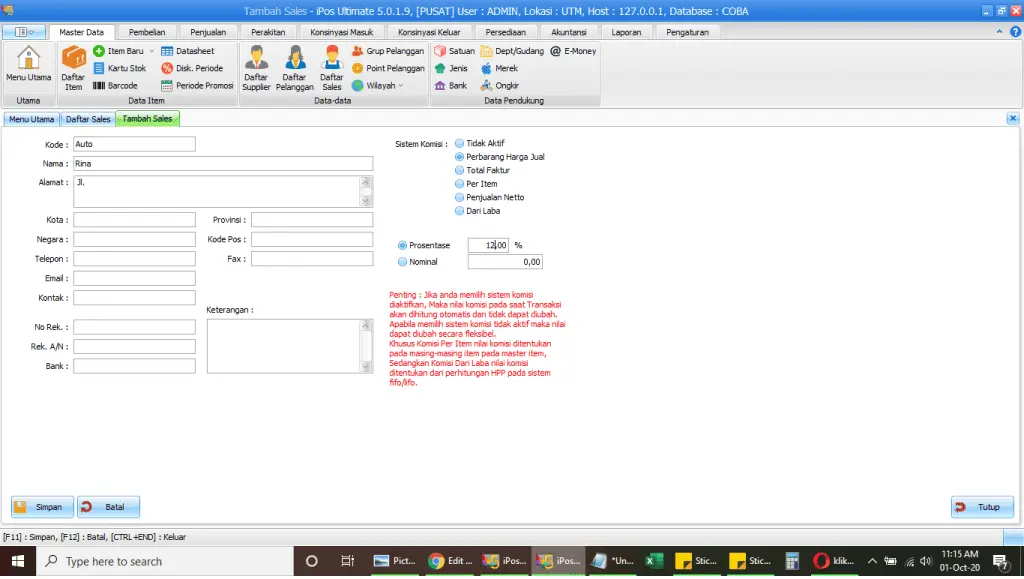Open Daftar Supplier
Viewport: 1024px width, 579px height.
click(256, 68)
